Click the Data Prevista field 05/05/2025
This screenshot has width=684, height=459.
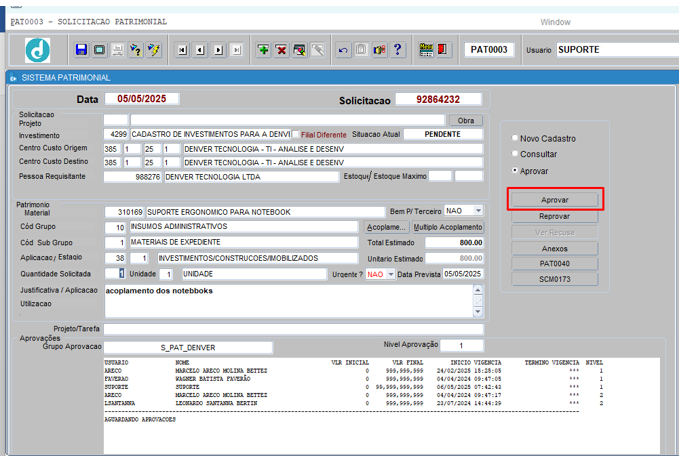pos(462,274)
